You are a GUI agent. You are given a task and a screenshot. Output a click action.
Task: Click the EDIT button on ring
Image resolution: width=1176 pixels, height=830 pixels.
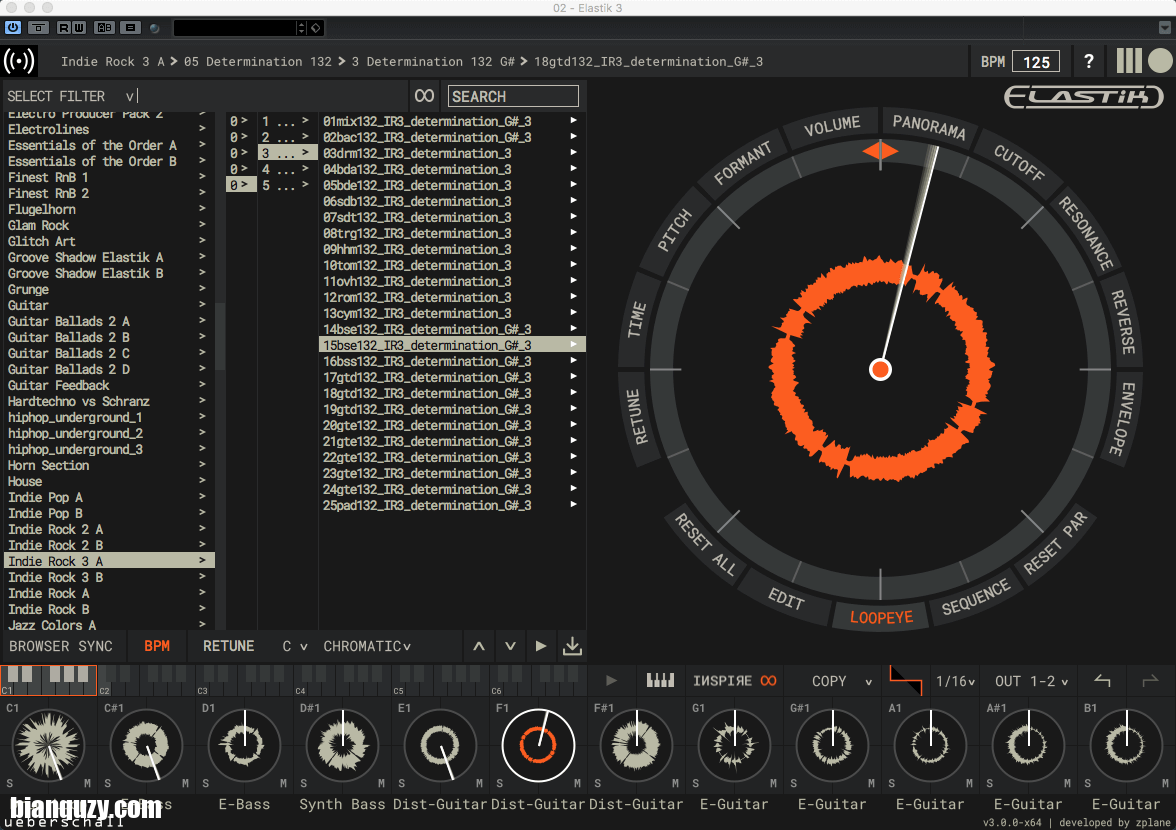[786, 598]
